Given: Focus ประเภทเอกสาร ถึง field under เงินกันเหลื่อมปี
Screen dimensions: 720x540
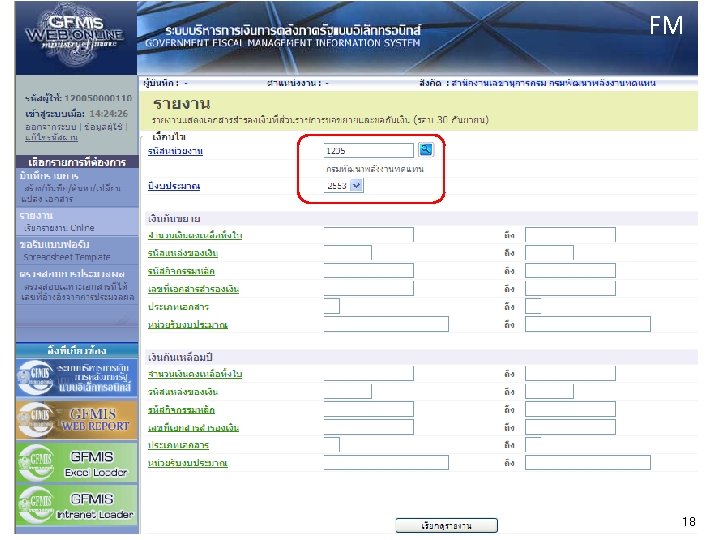Looking at the screenshot, I should [533, 444].
